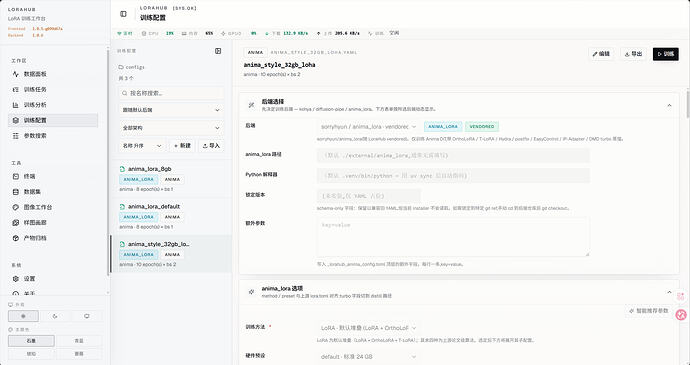Click the anima_lora 路径 input field
690x365 pixels.
[x=453, y=155]
